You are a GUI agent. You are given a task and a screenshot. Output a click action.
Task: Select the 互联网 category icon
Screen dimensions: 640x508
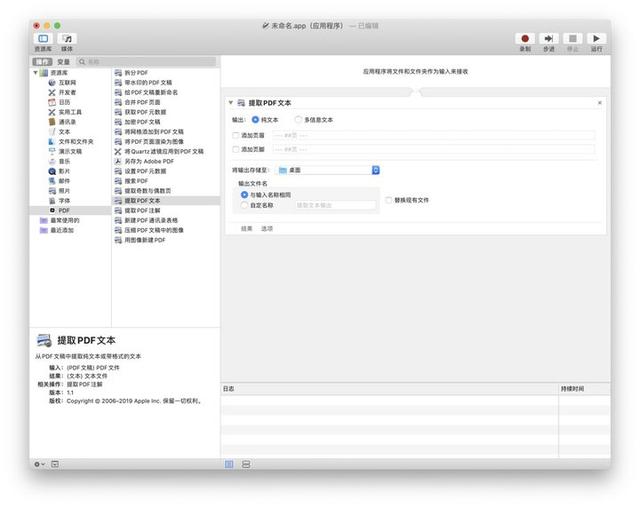pos(52,82)
